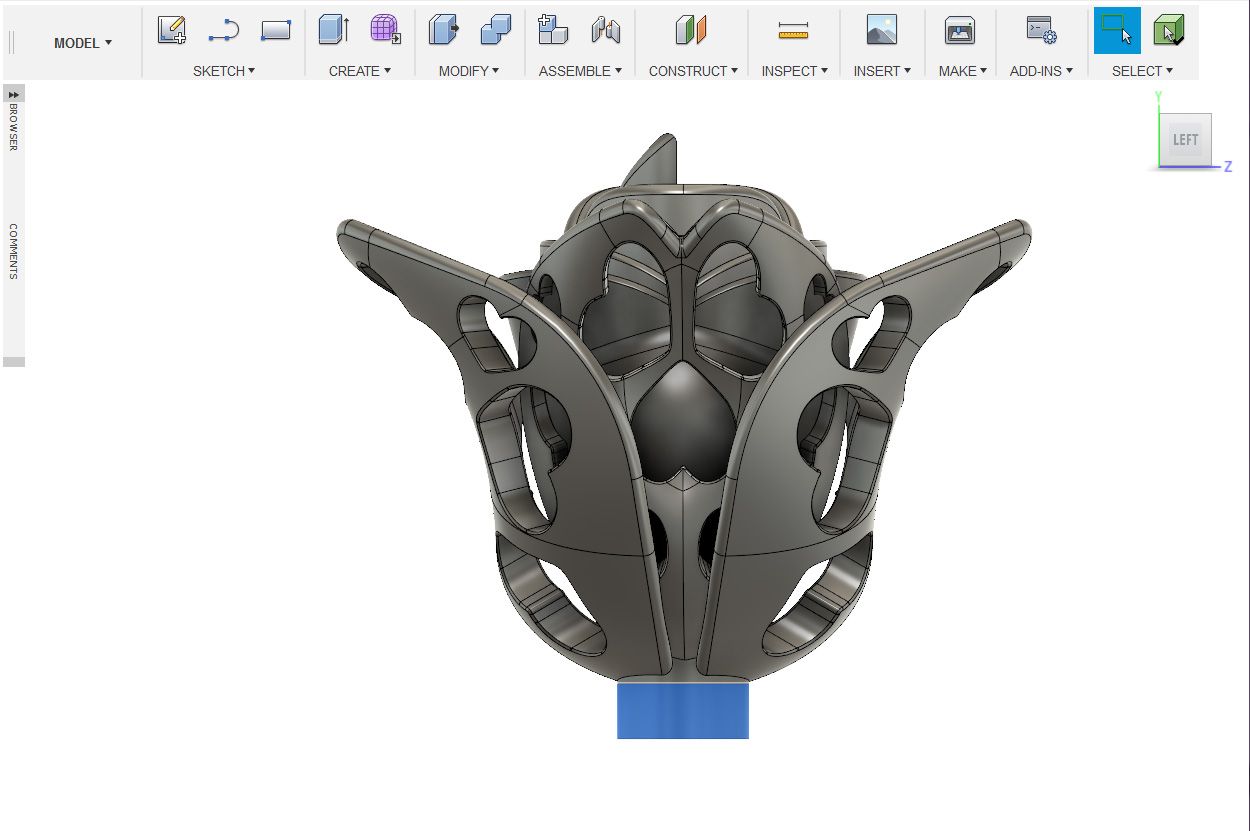Click the Measure ruler icon
This screenshot has height=831, width=1250.
(793, 31)
